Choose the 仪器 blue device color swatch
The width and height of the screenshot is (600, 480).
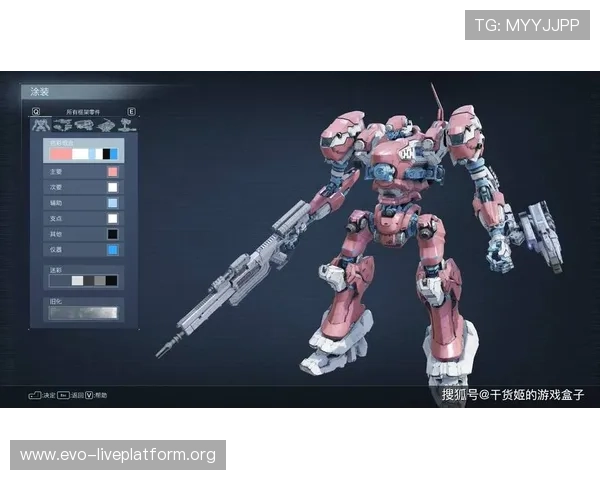(x=112, y=249)
